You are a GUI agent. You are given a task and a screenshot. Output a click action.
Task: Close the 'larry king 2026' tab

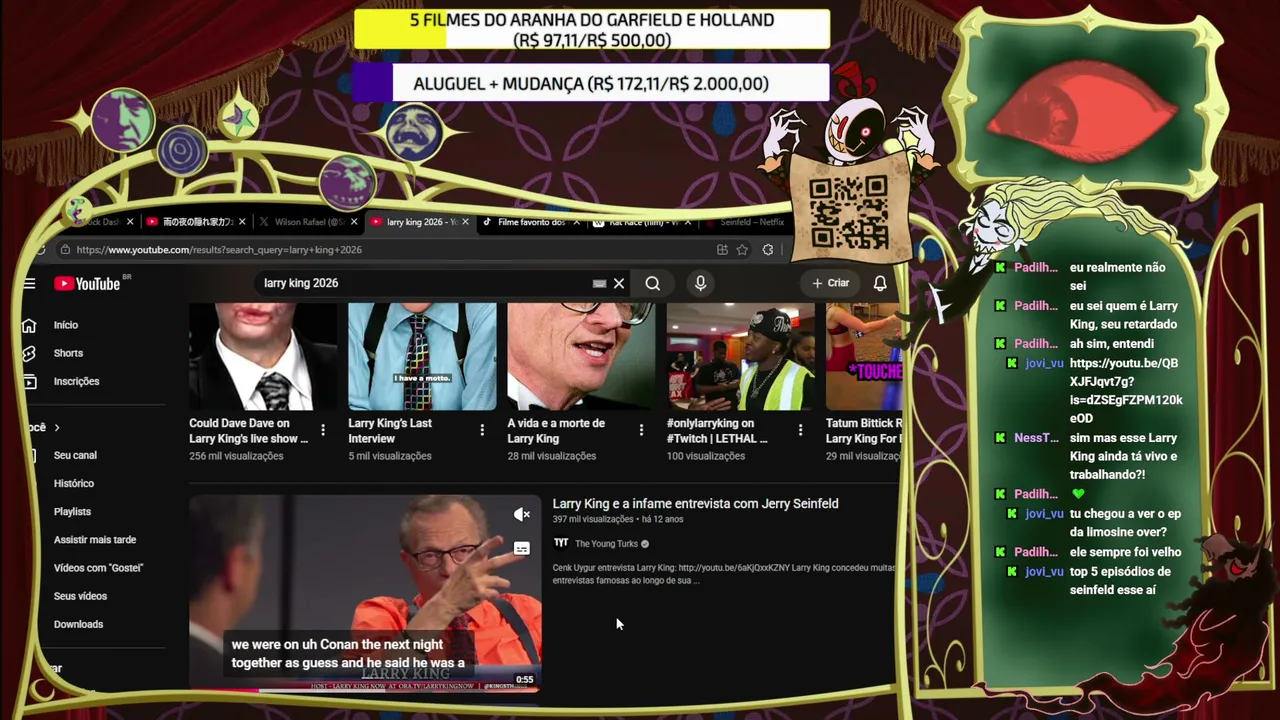coord(465,222)
